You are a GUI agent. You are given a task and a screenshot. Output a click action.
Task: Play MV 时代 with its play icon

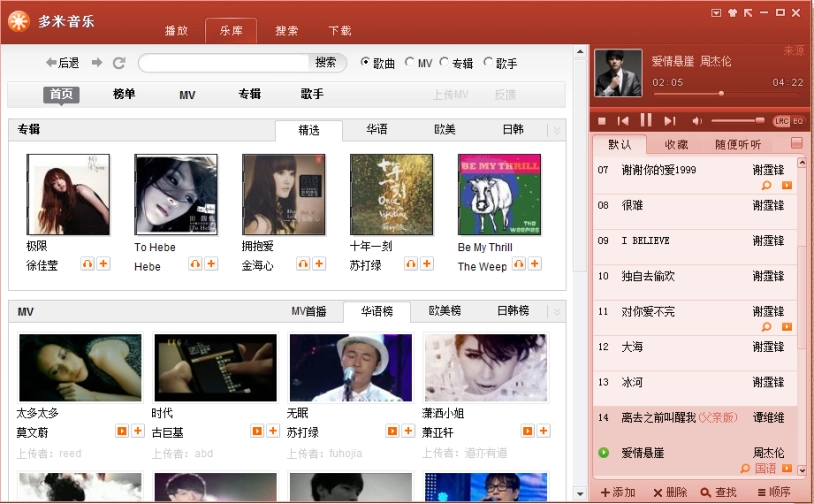coord(256,431)
